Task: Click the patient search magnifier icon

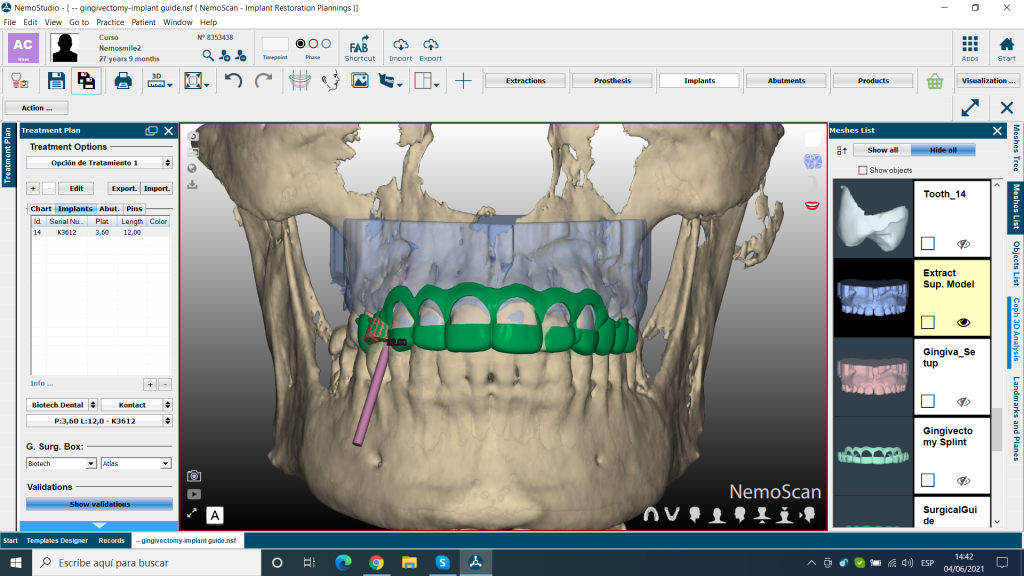Action: [x=208, y=56]
